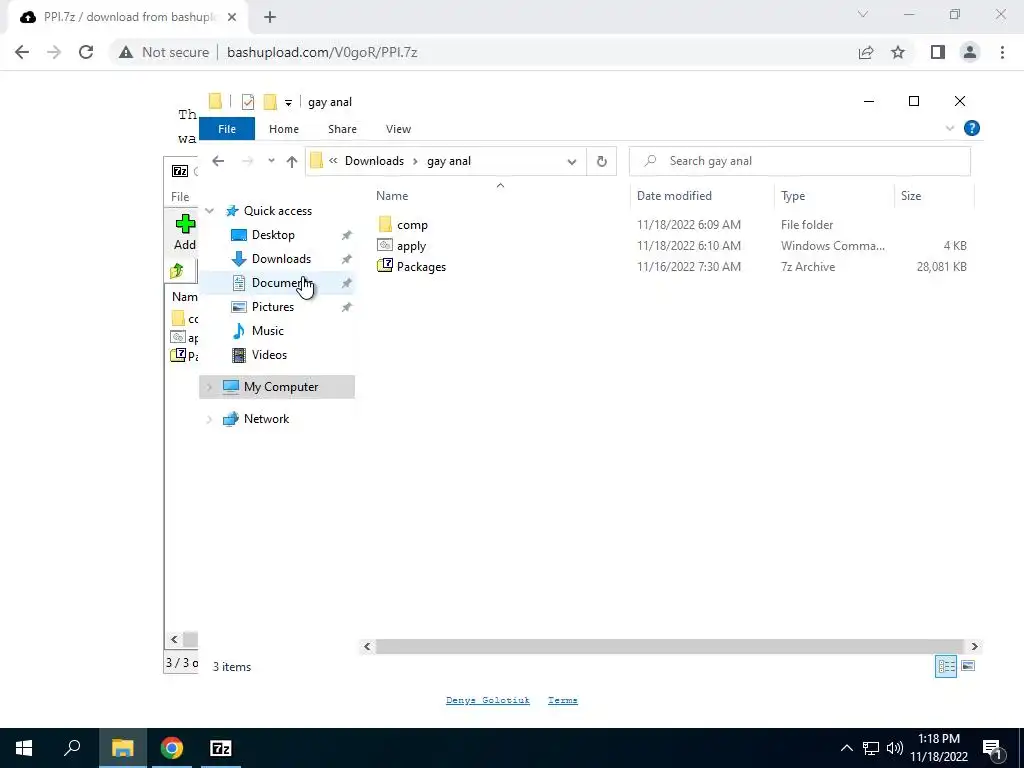The height and width of the screenshot is (768, 1024).
Task: Open Desktop in Quick access
Action: pos(273,234)
